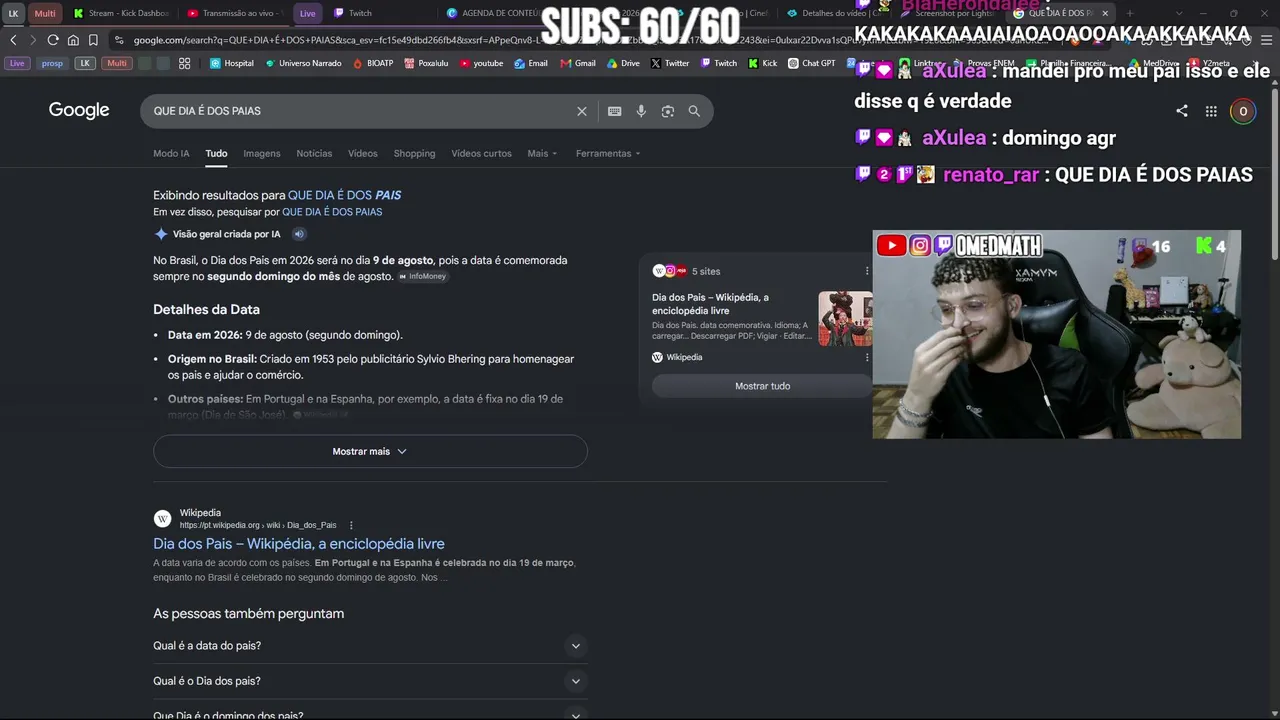This screenshot has width=1280, height=720.
Task: Open a new browser tab
Action: point(1130,13)
